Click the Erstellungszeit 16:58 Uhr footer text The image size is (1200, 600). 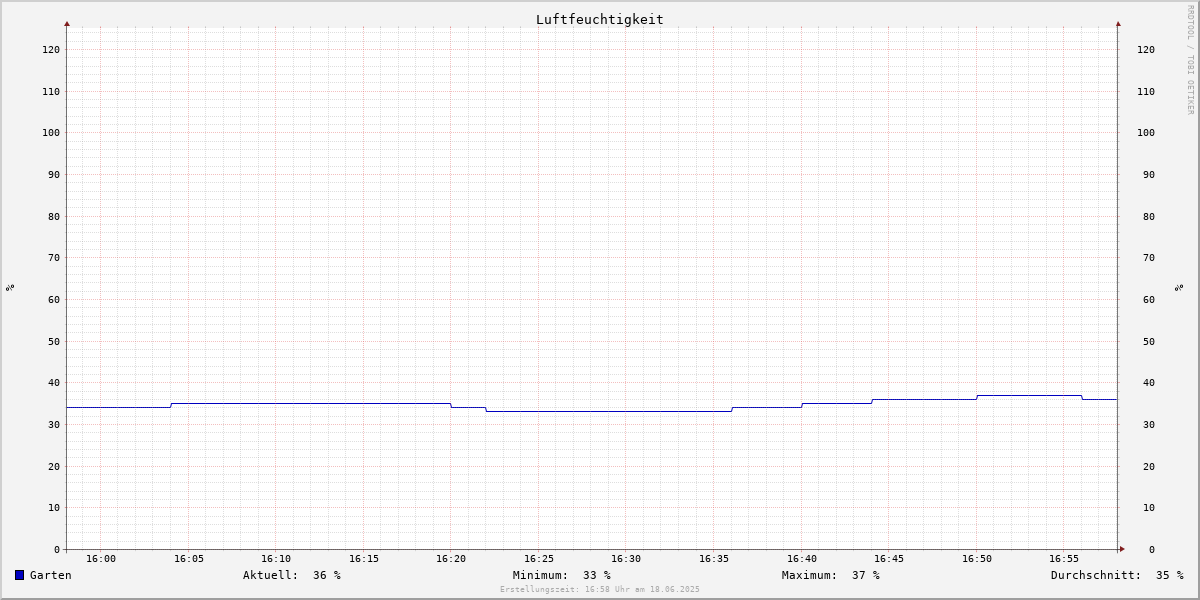point(600,589)
